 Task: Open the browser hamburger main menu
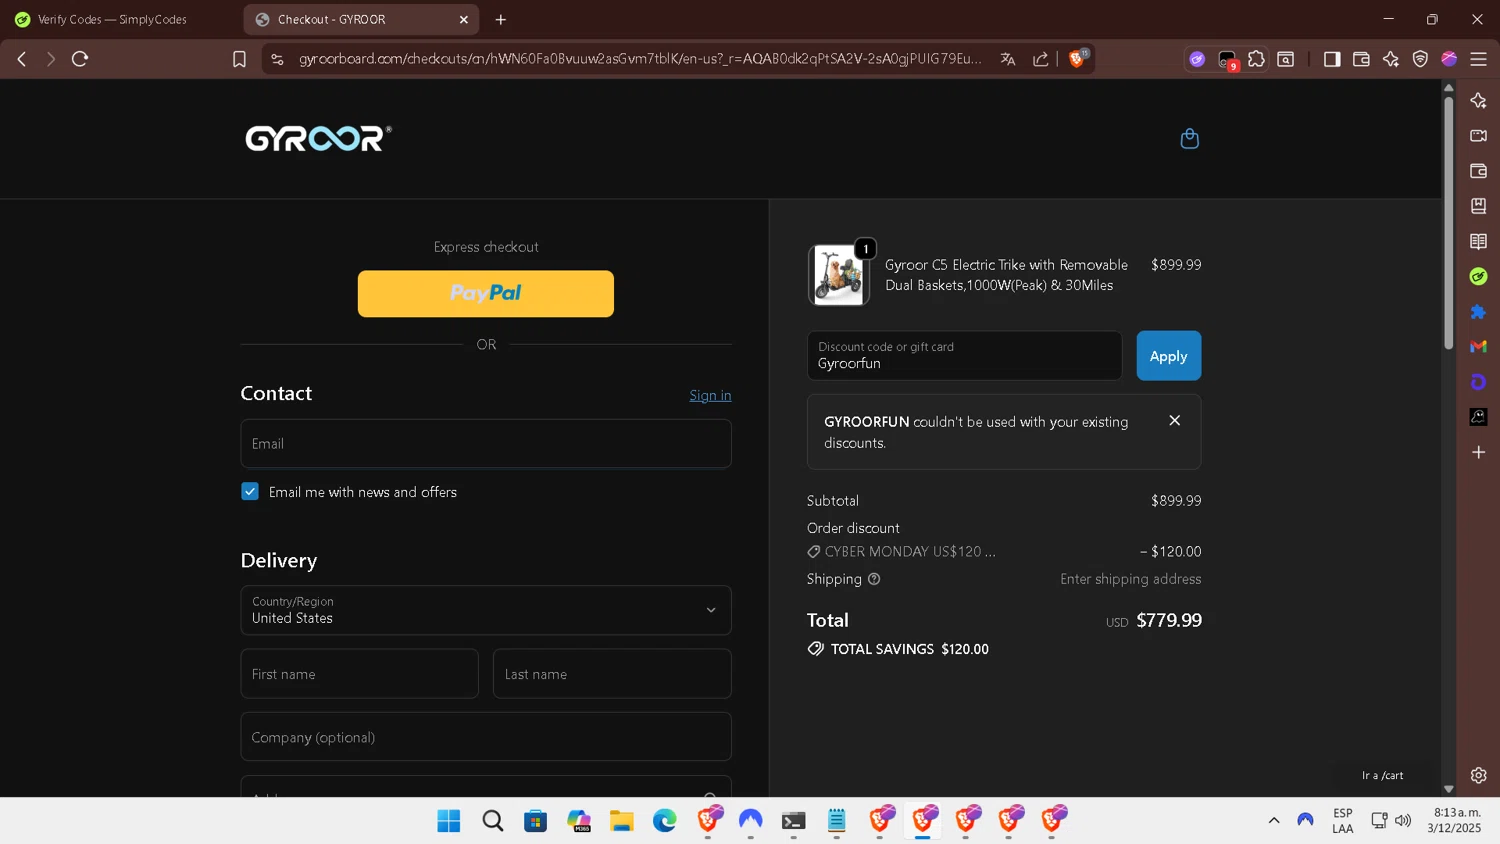[x=1478, y=59]
